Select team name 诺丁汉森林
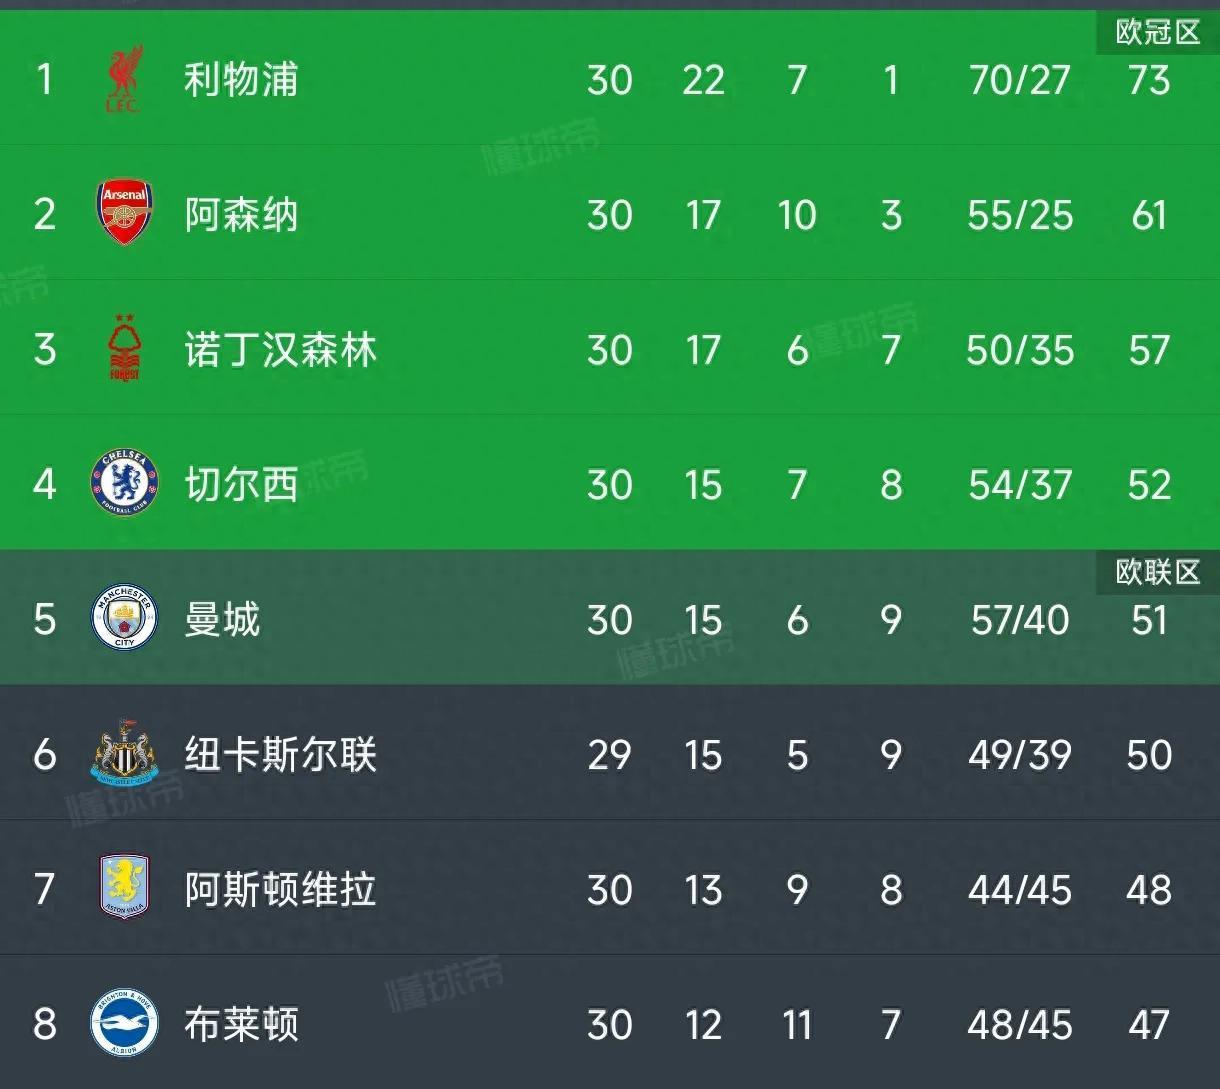1220x1089 pixels. 280,350
